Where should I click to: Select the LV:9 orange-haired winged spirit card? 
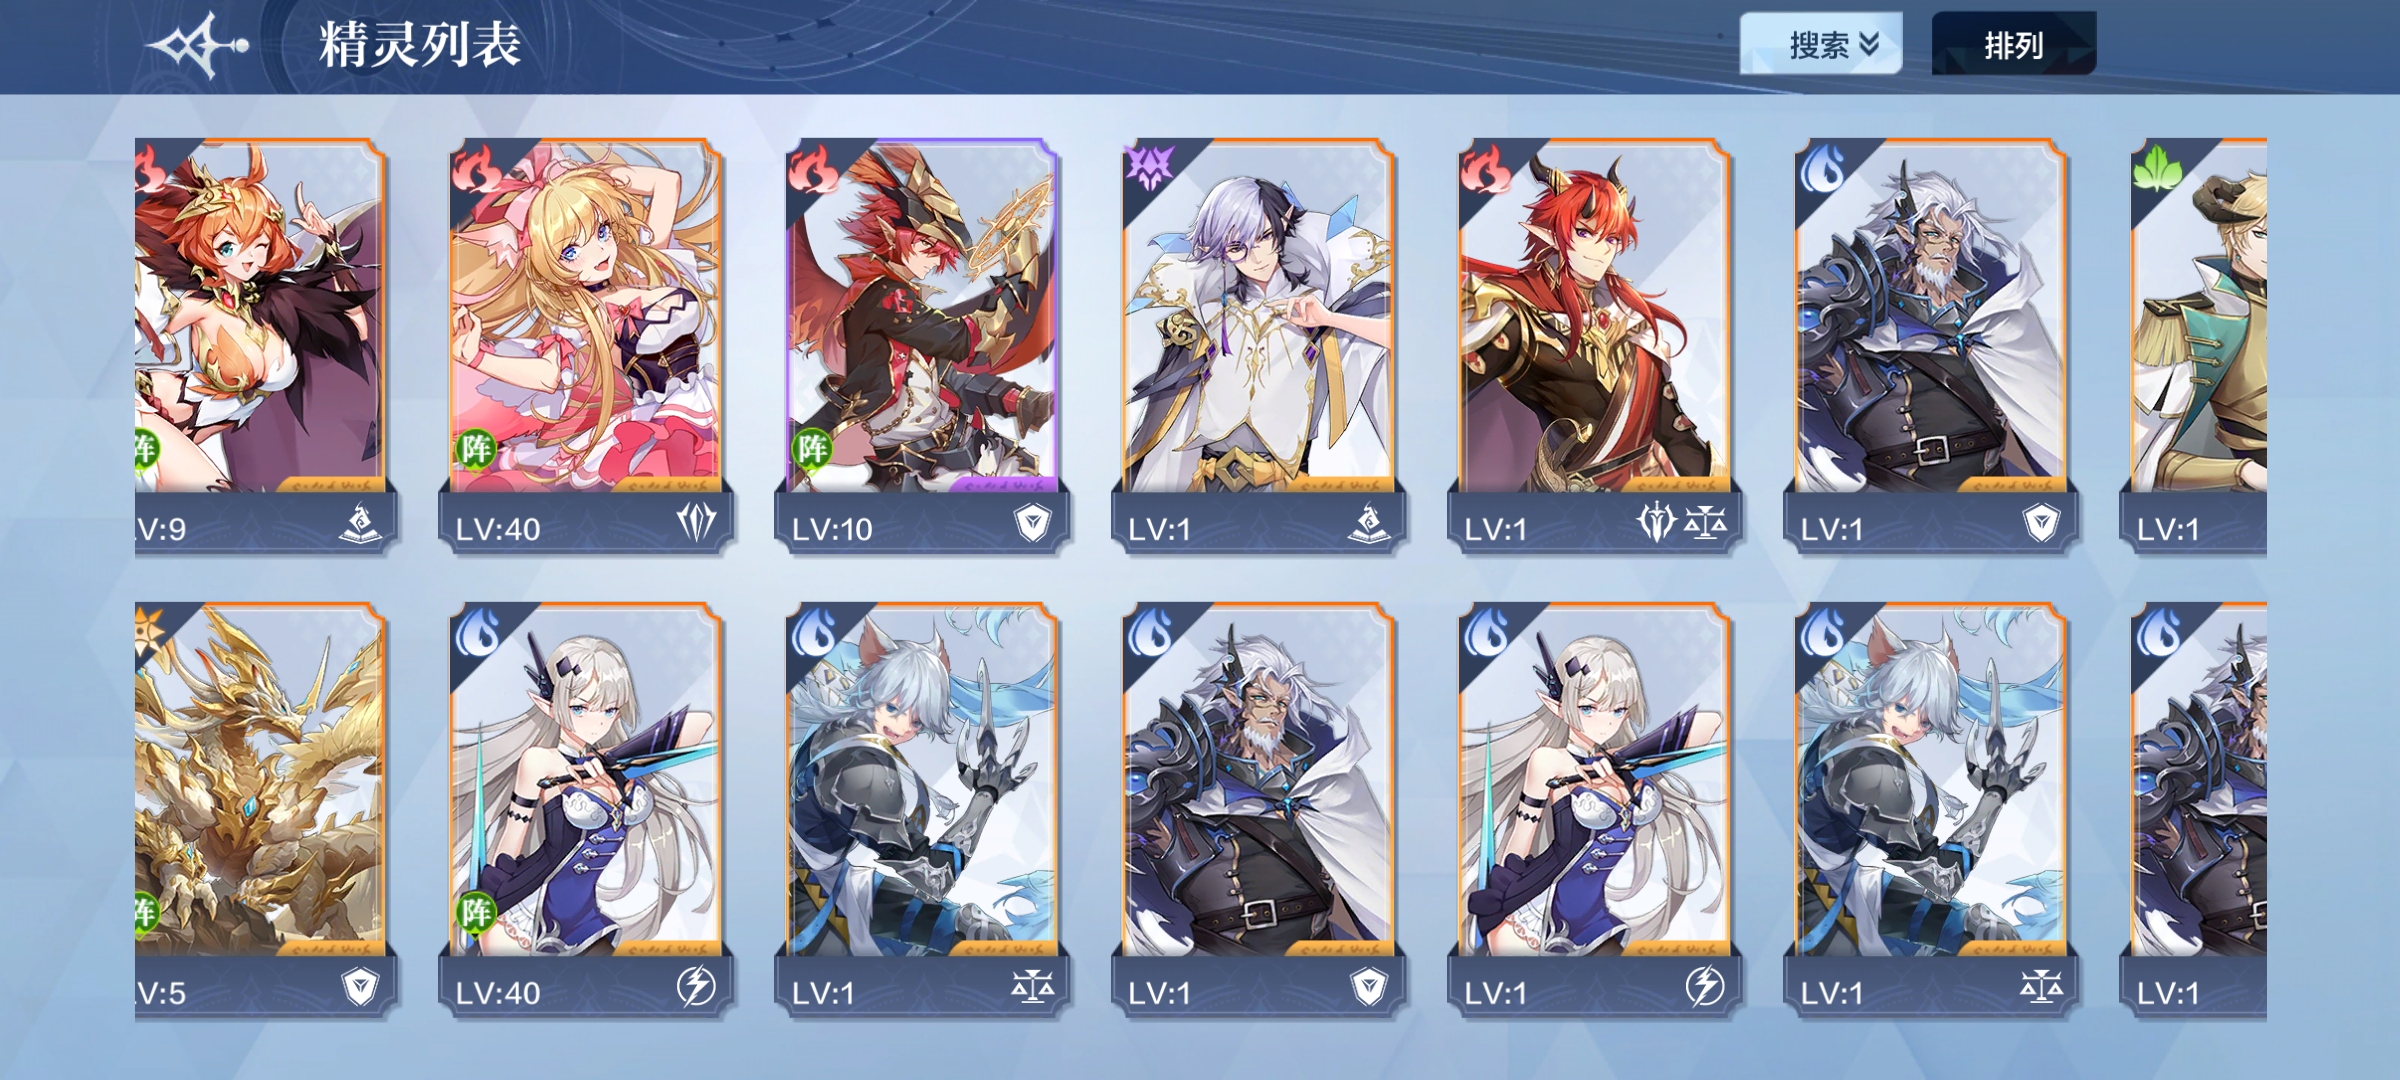[x=263, y=344]
